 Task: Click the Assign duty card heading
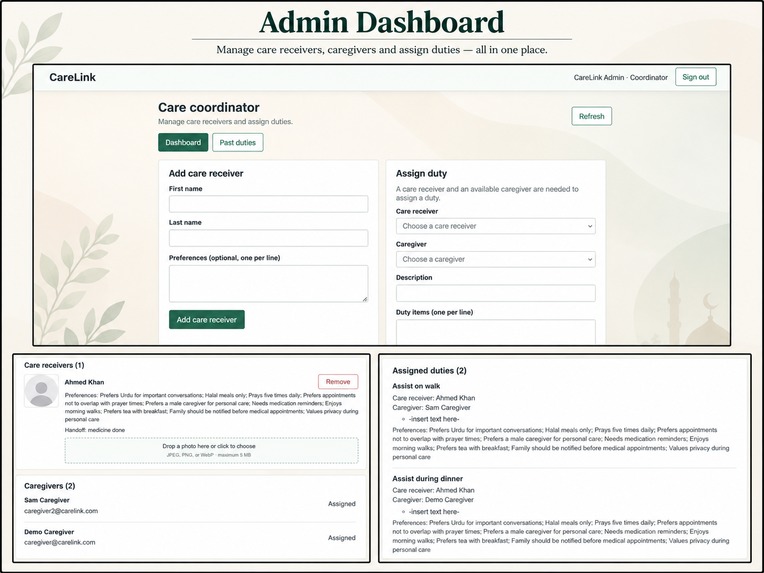(x=421, y=173)
